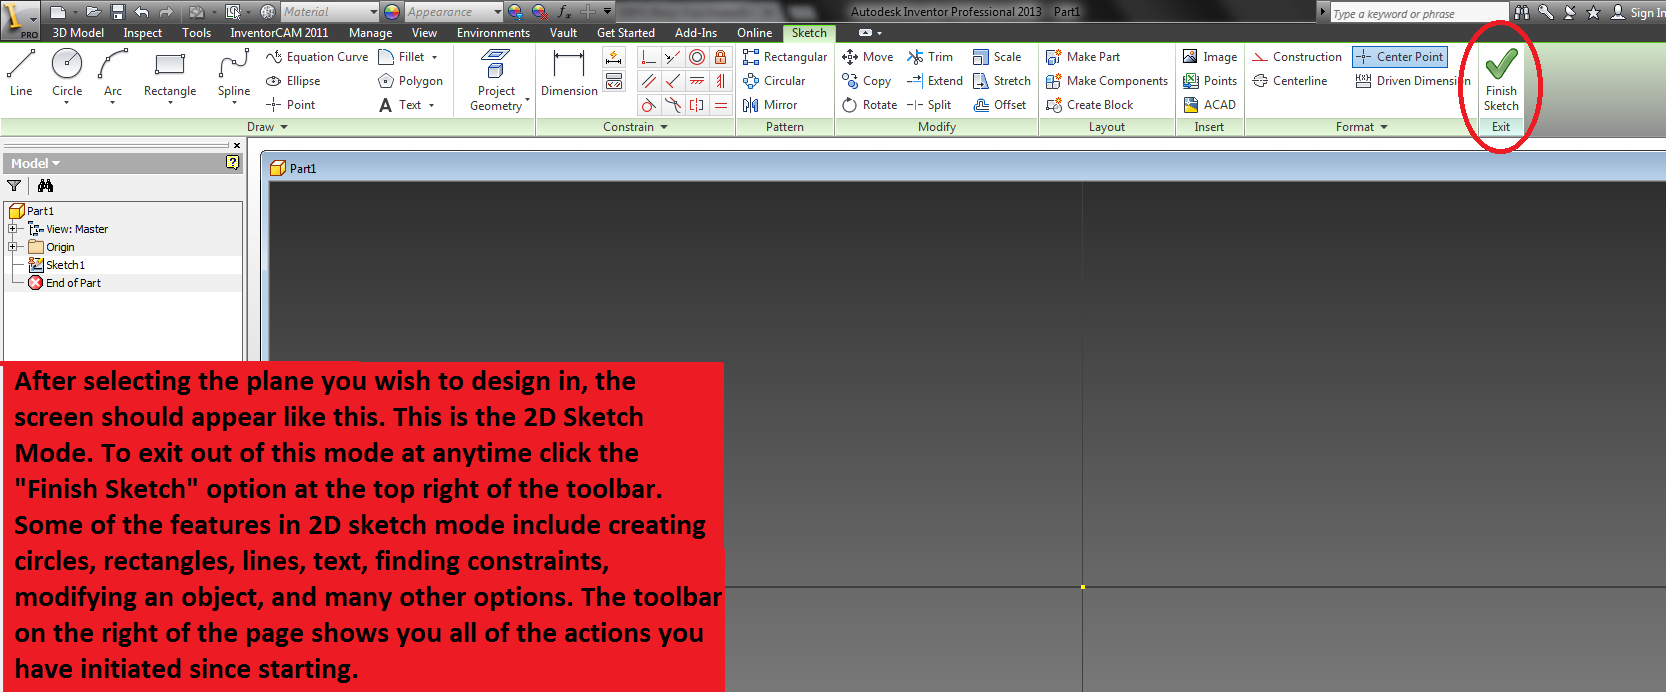This screenshot has height=692, width=1666.
Task: Expand the Draw panel dropdown
Action: pos(284,127)
